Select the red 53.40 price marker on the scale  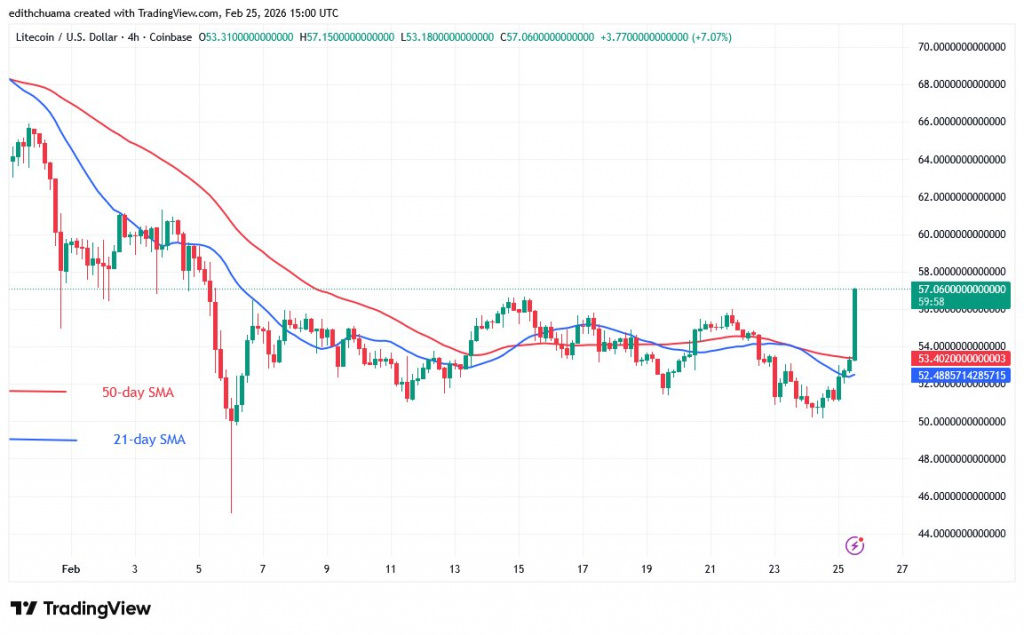tap(960, 357)
